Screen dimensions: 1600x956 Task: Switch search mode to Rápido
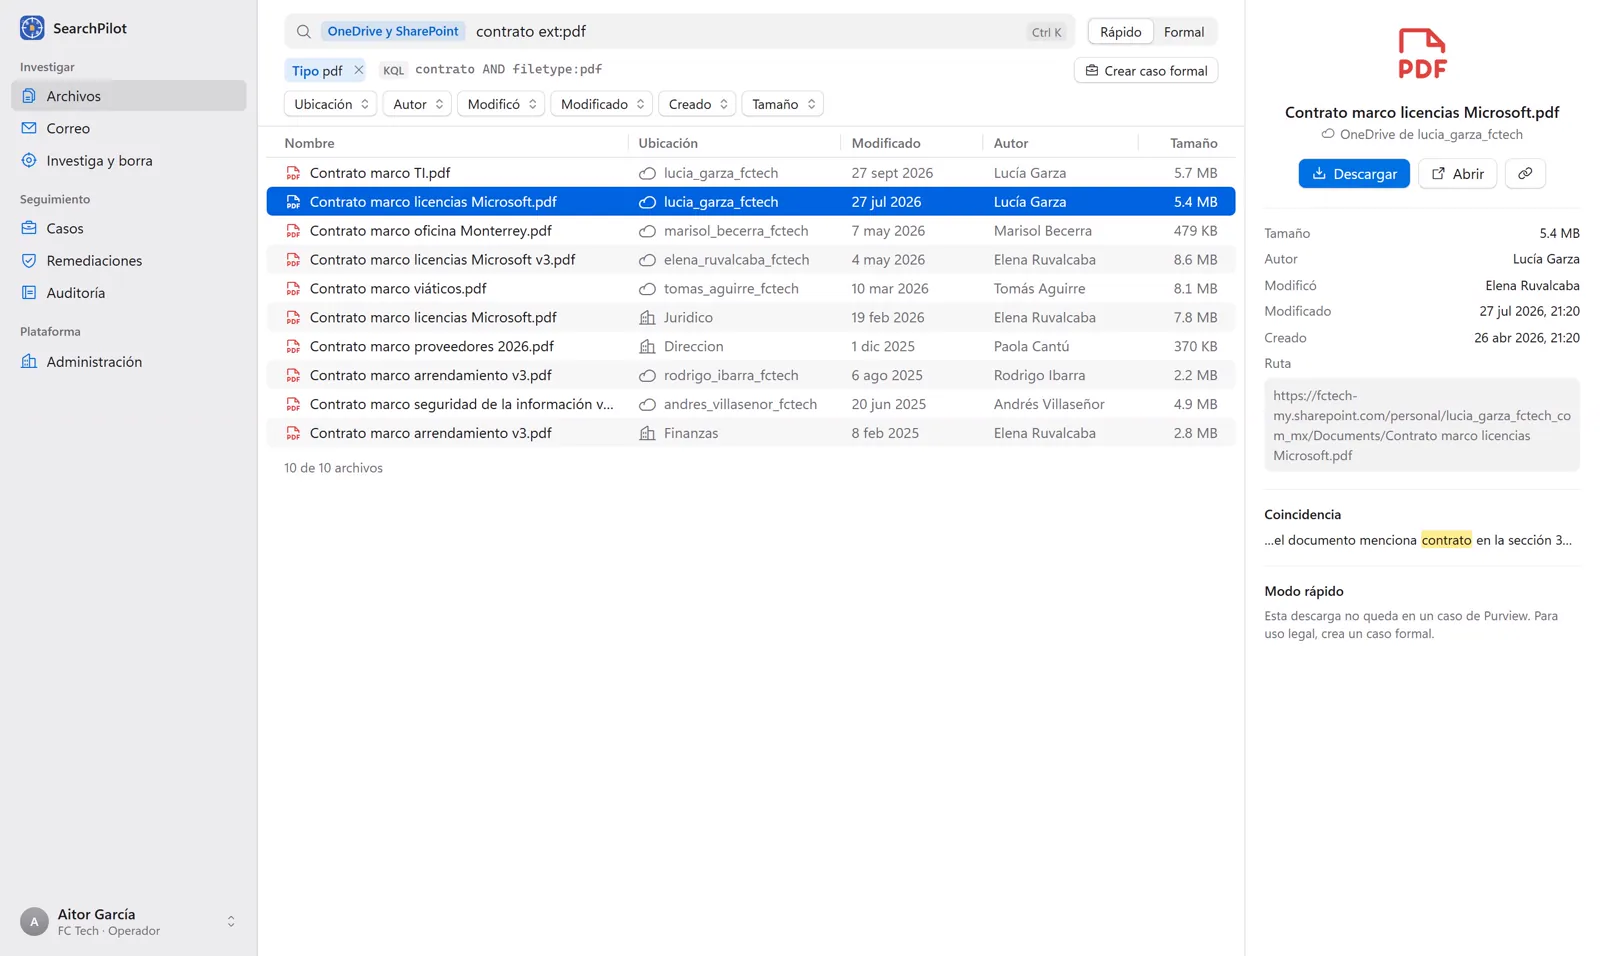(x=1120, y=32)
